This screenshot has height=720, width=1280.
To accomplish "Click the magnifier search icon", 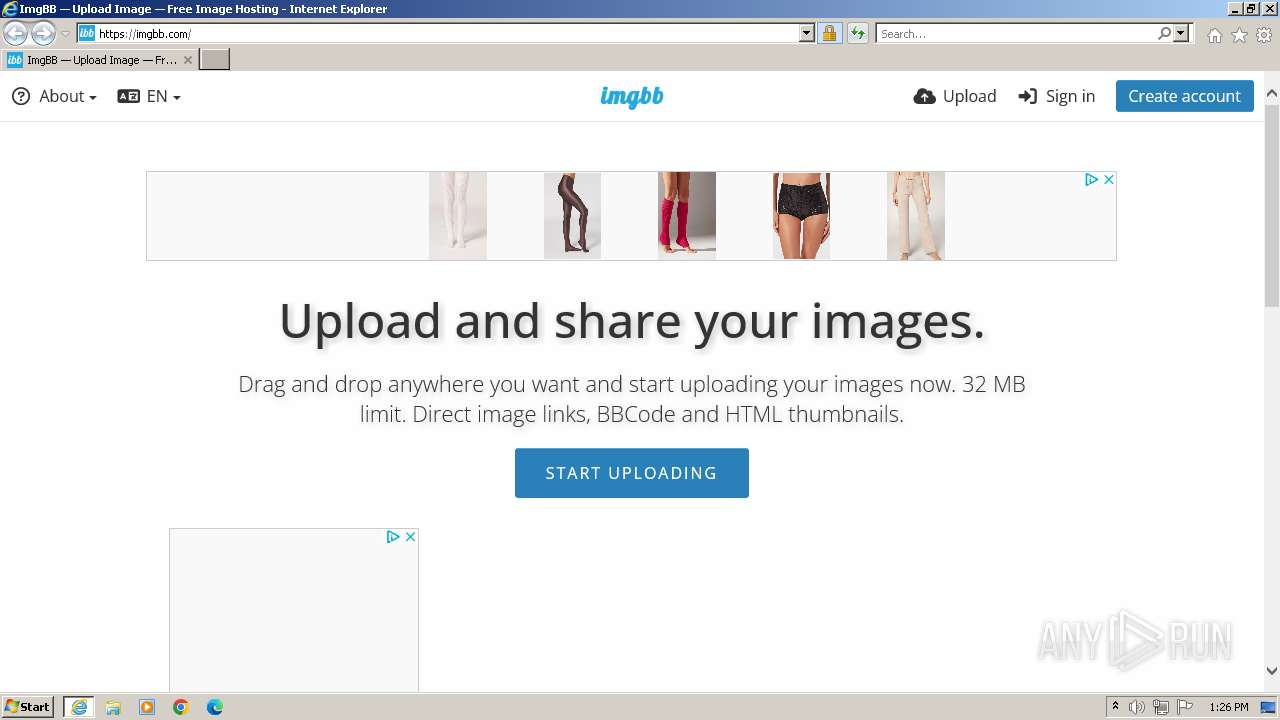I will pyautogui.click(x=1164, y=33).
